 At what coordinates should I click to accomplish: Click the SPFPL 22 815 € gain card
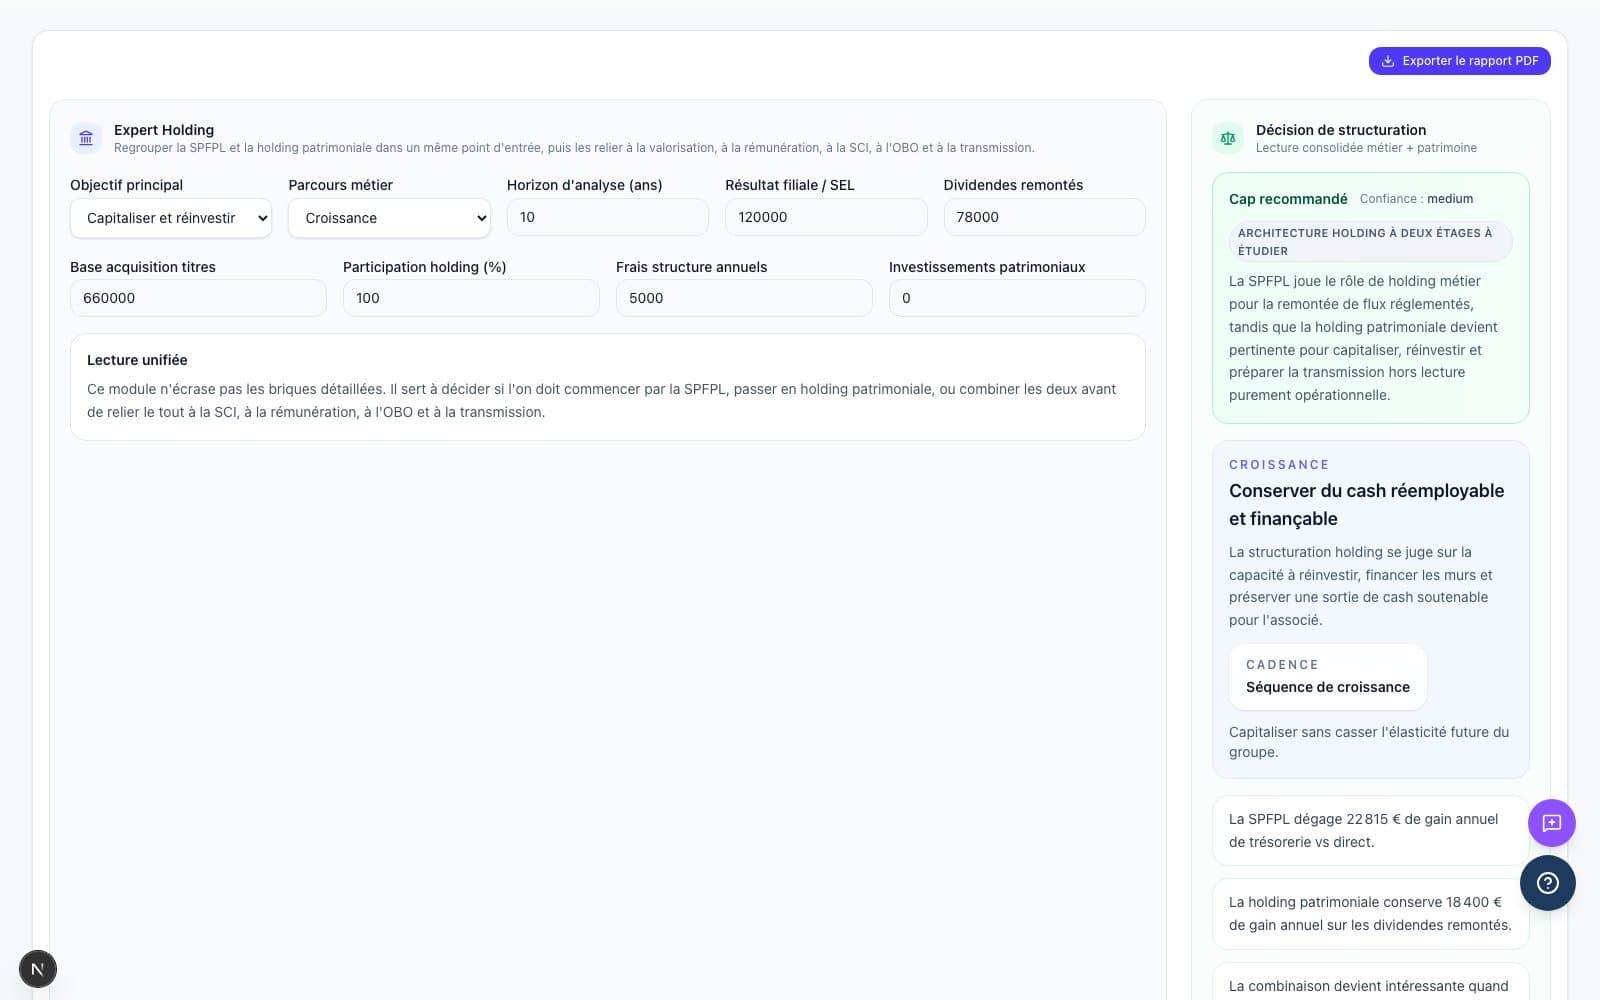pos(1369,830)
